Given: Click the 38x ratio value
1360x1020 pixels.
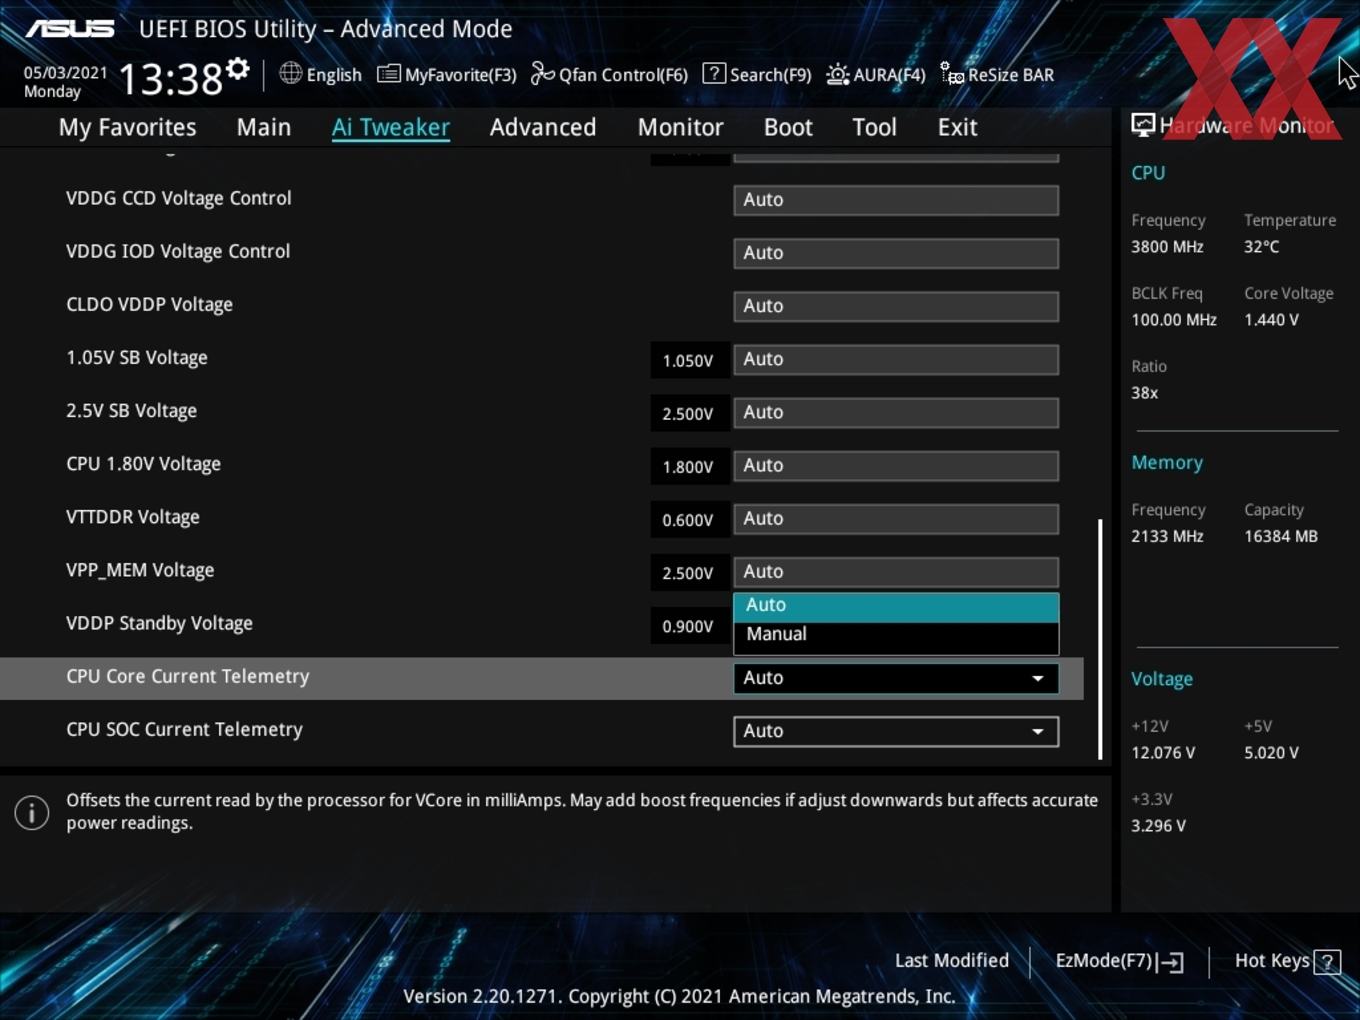Looking at the screenshot, I should coord(1145,393).
